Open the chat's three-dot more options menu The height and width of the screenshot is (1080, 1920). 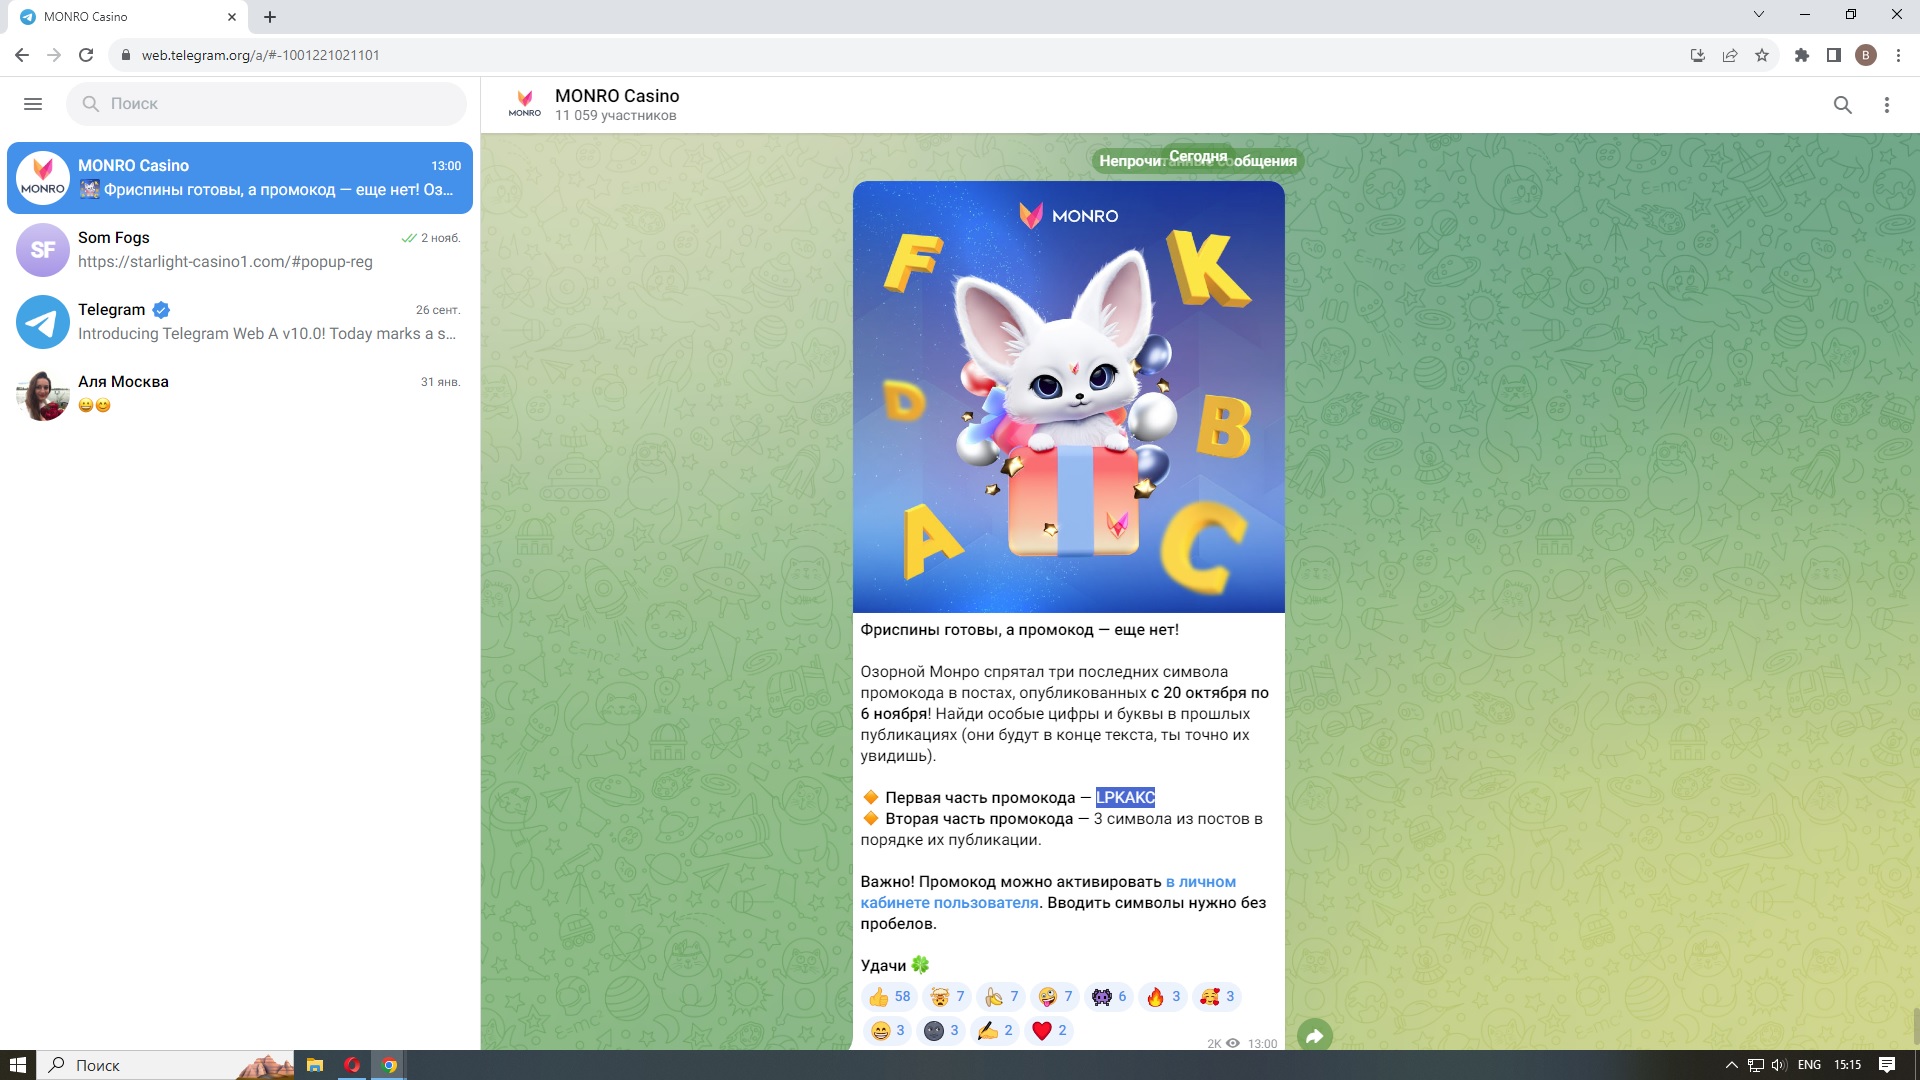tap(1886, 105)
